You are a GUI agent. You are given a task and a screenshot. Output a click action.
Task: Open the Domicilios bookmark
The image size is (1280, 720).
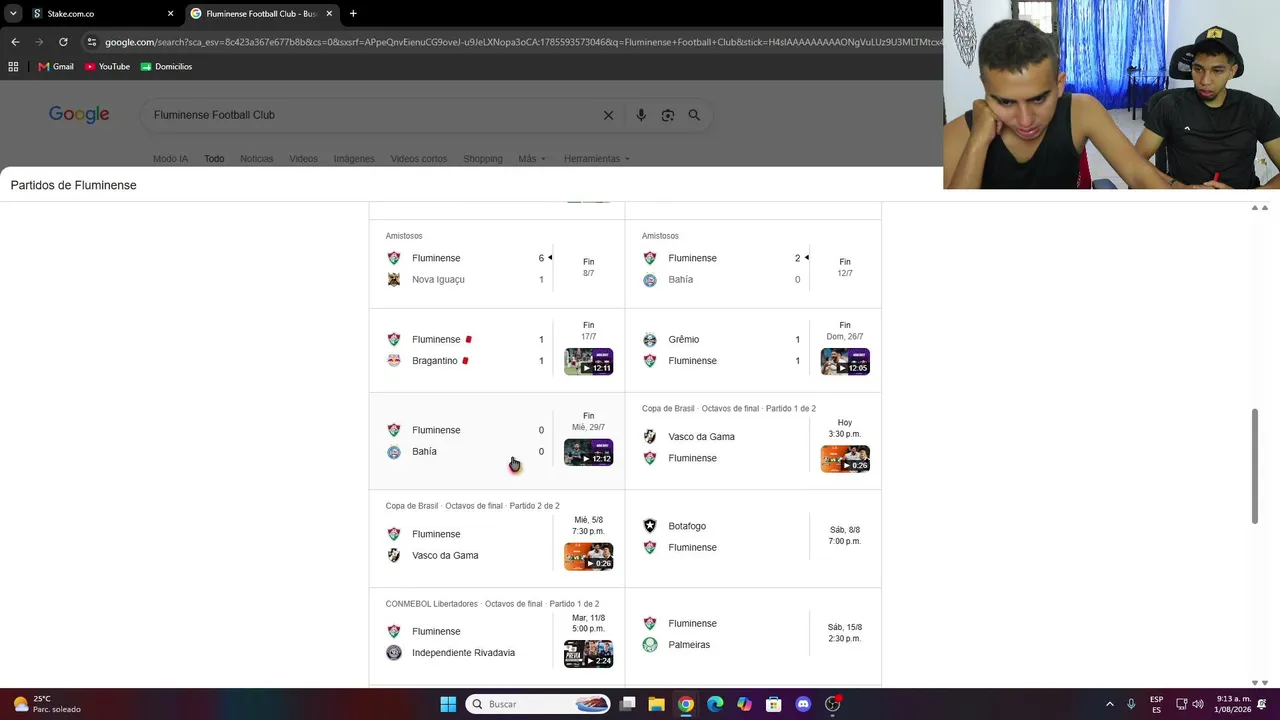[x=166, y=67]
